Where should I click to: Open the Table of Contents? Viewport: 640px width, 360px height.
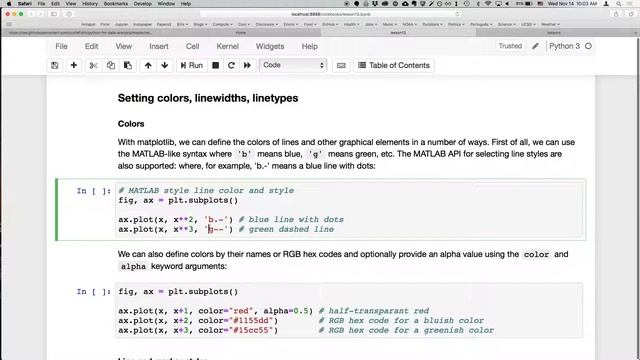[394, 65]
